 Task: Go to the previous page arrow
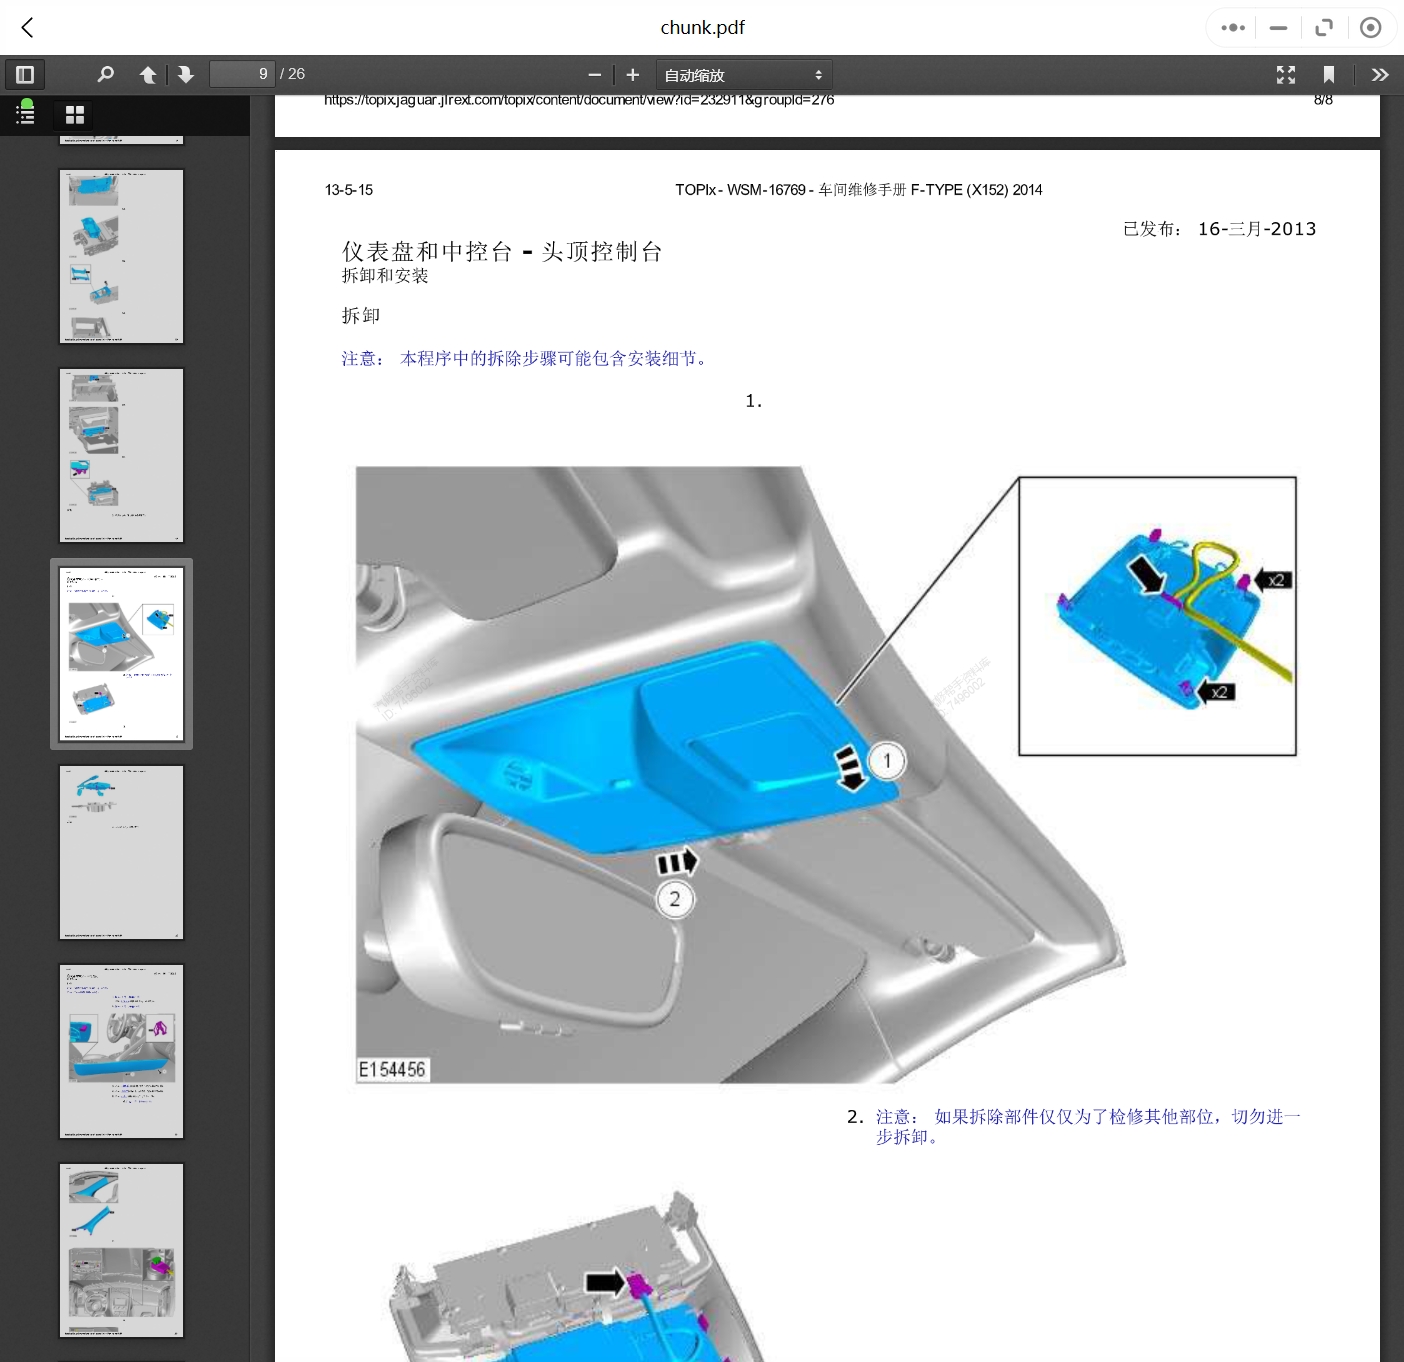coord(148,75)
